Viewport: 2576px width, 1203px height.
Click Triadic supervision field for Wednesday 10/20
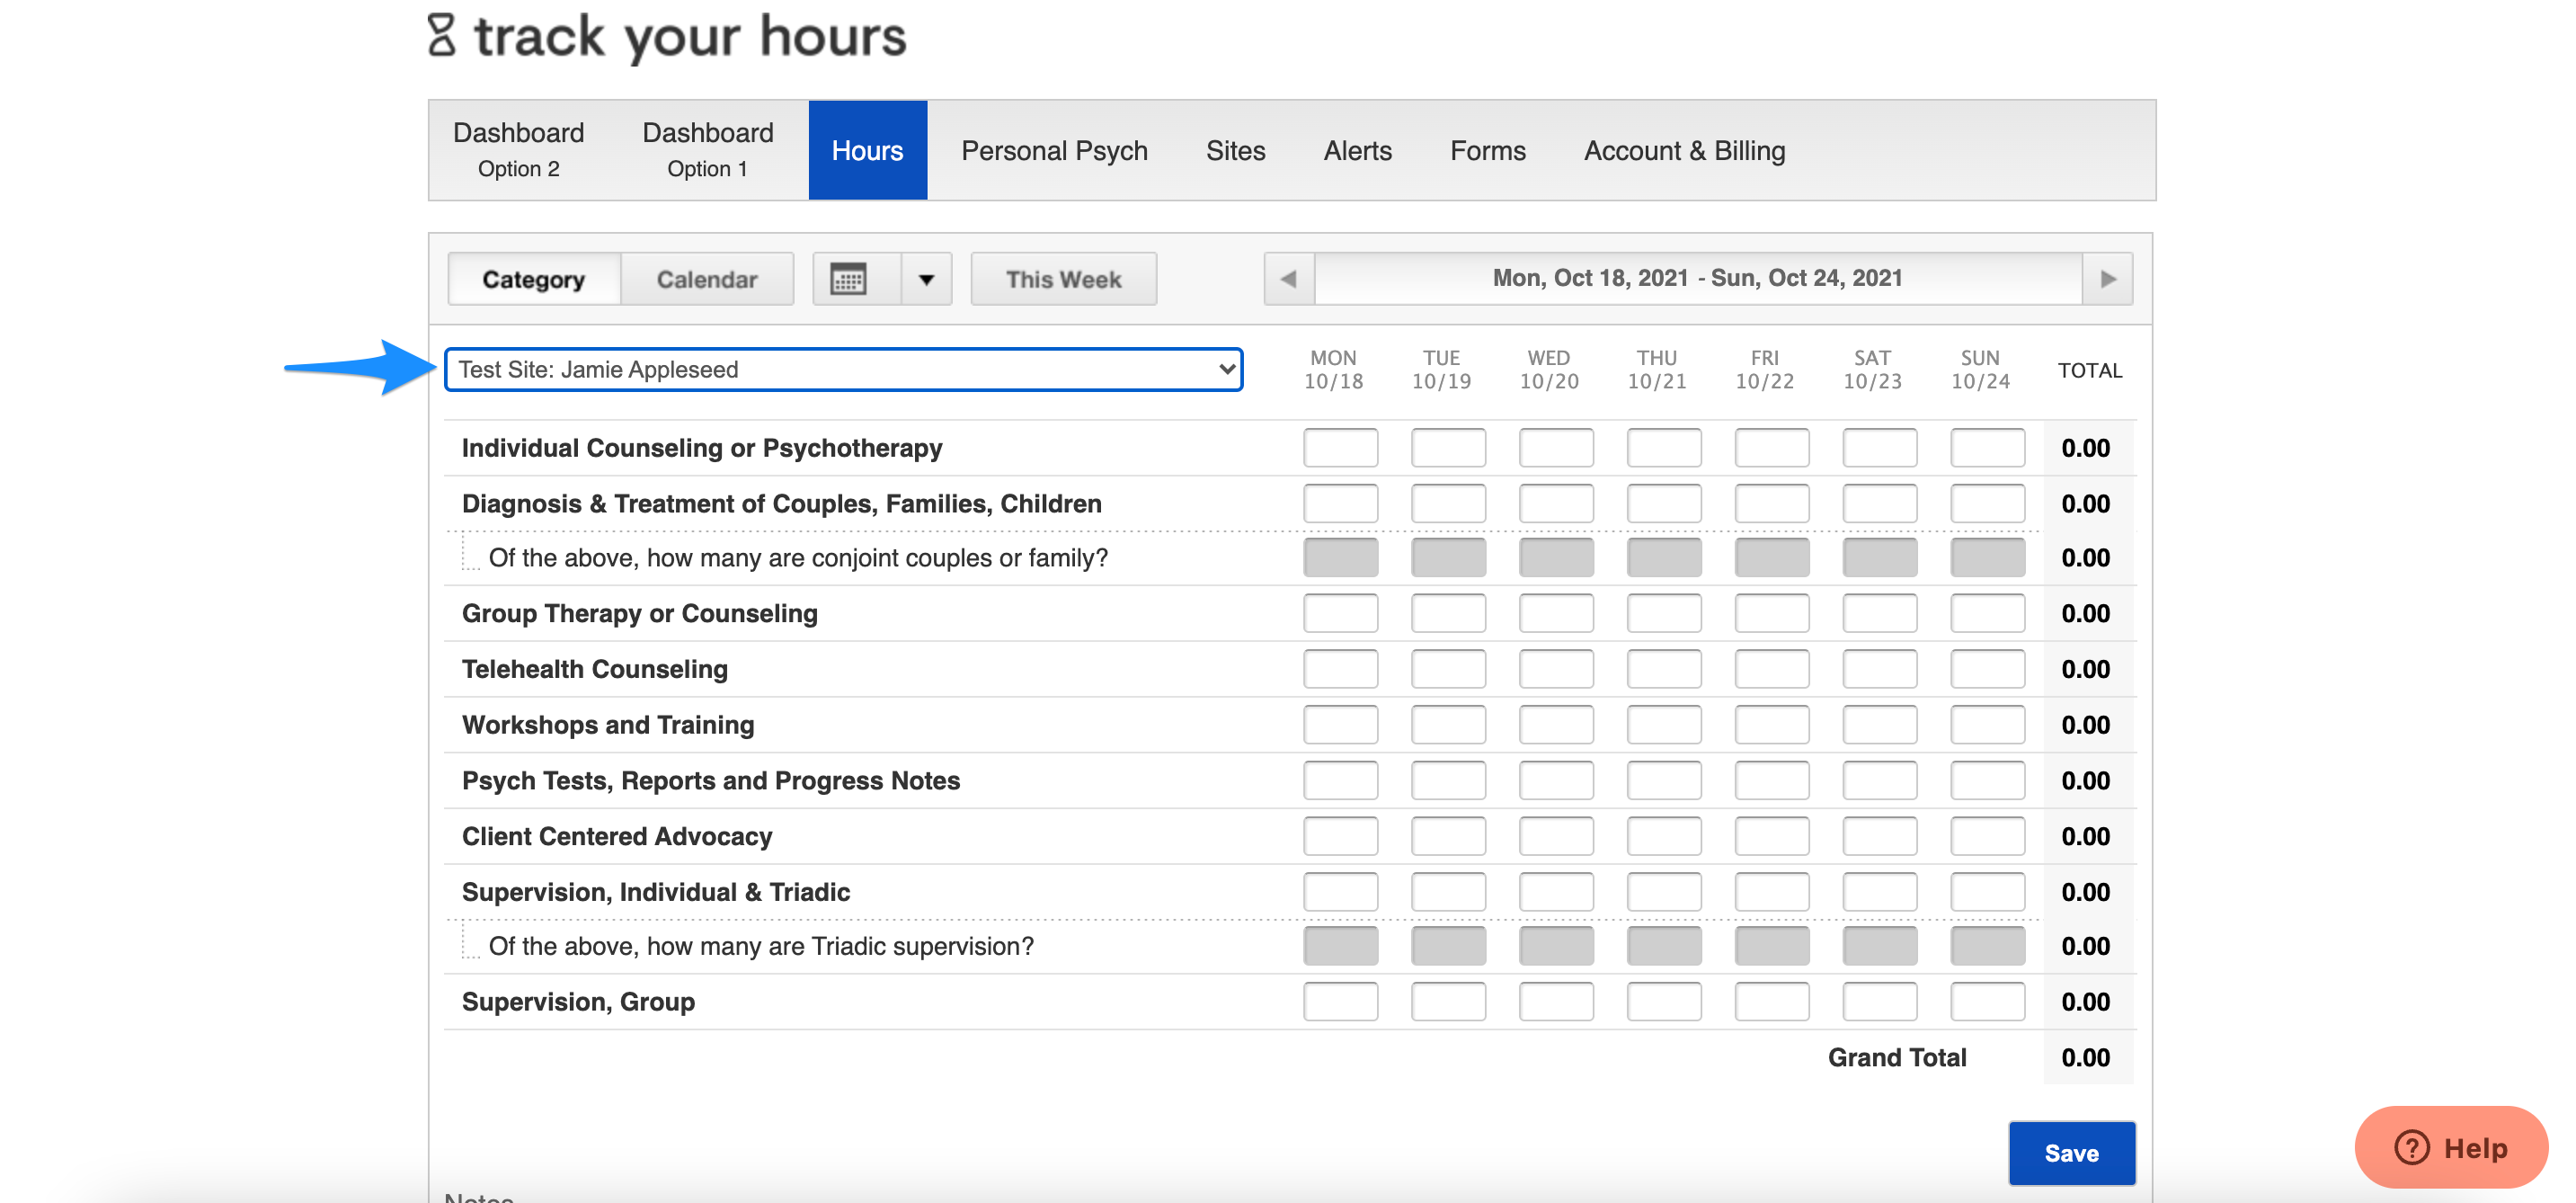[1557, 946]
